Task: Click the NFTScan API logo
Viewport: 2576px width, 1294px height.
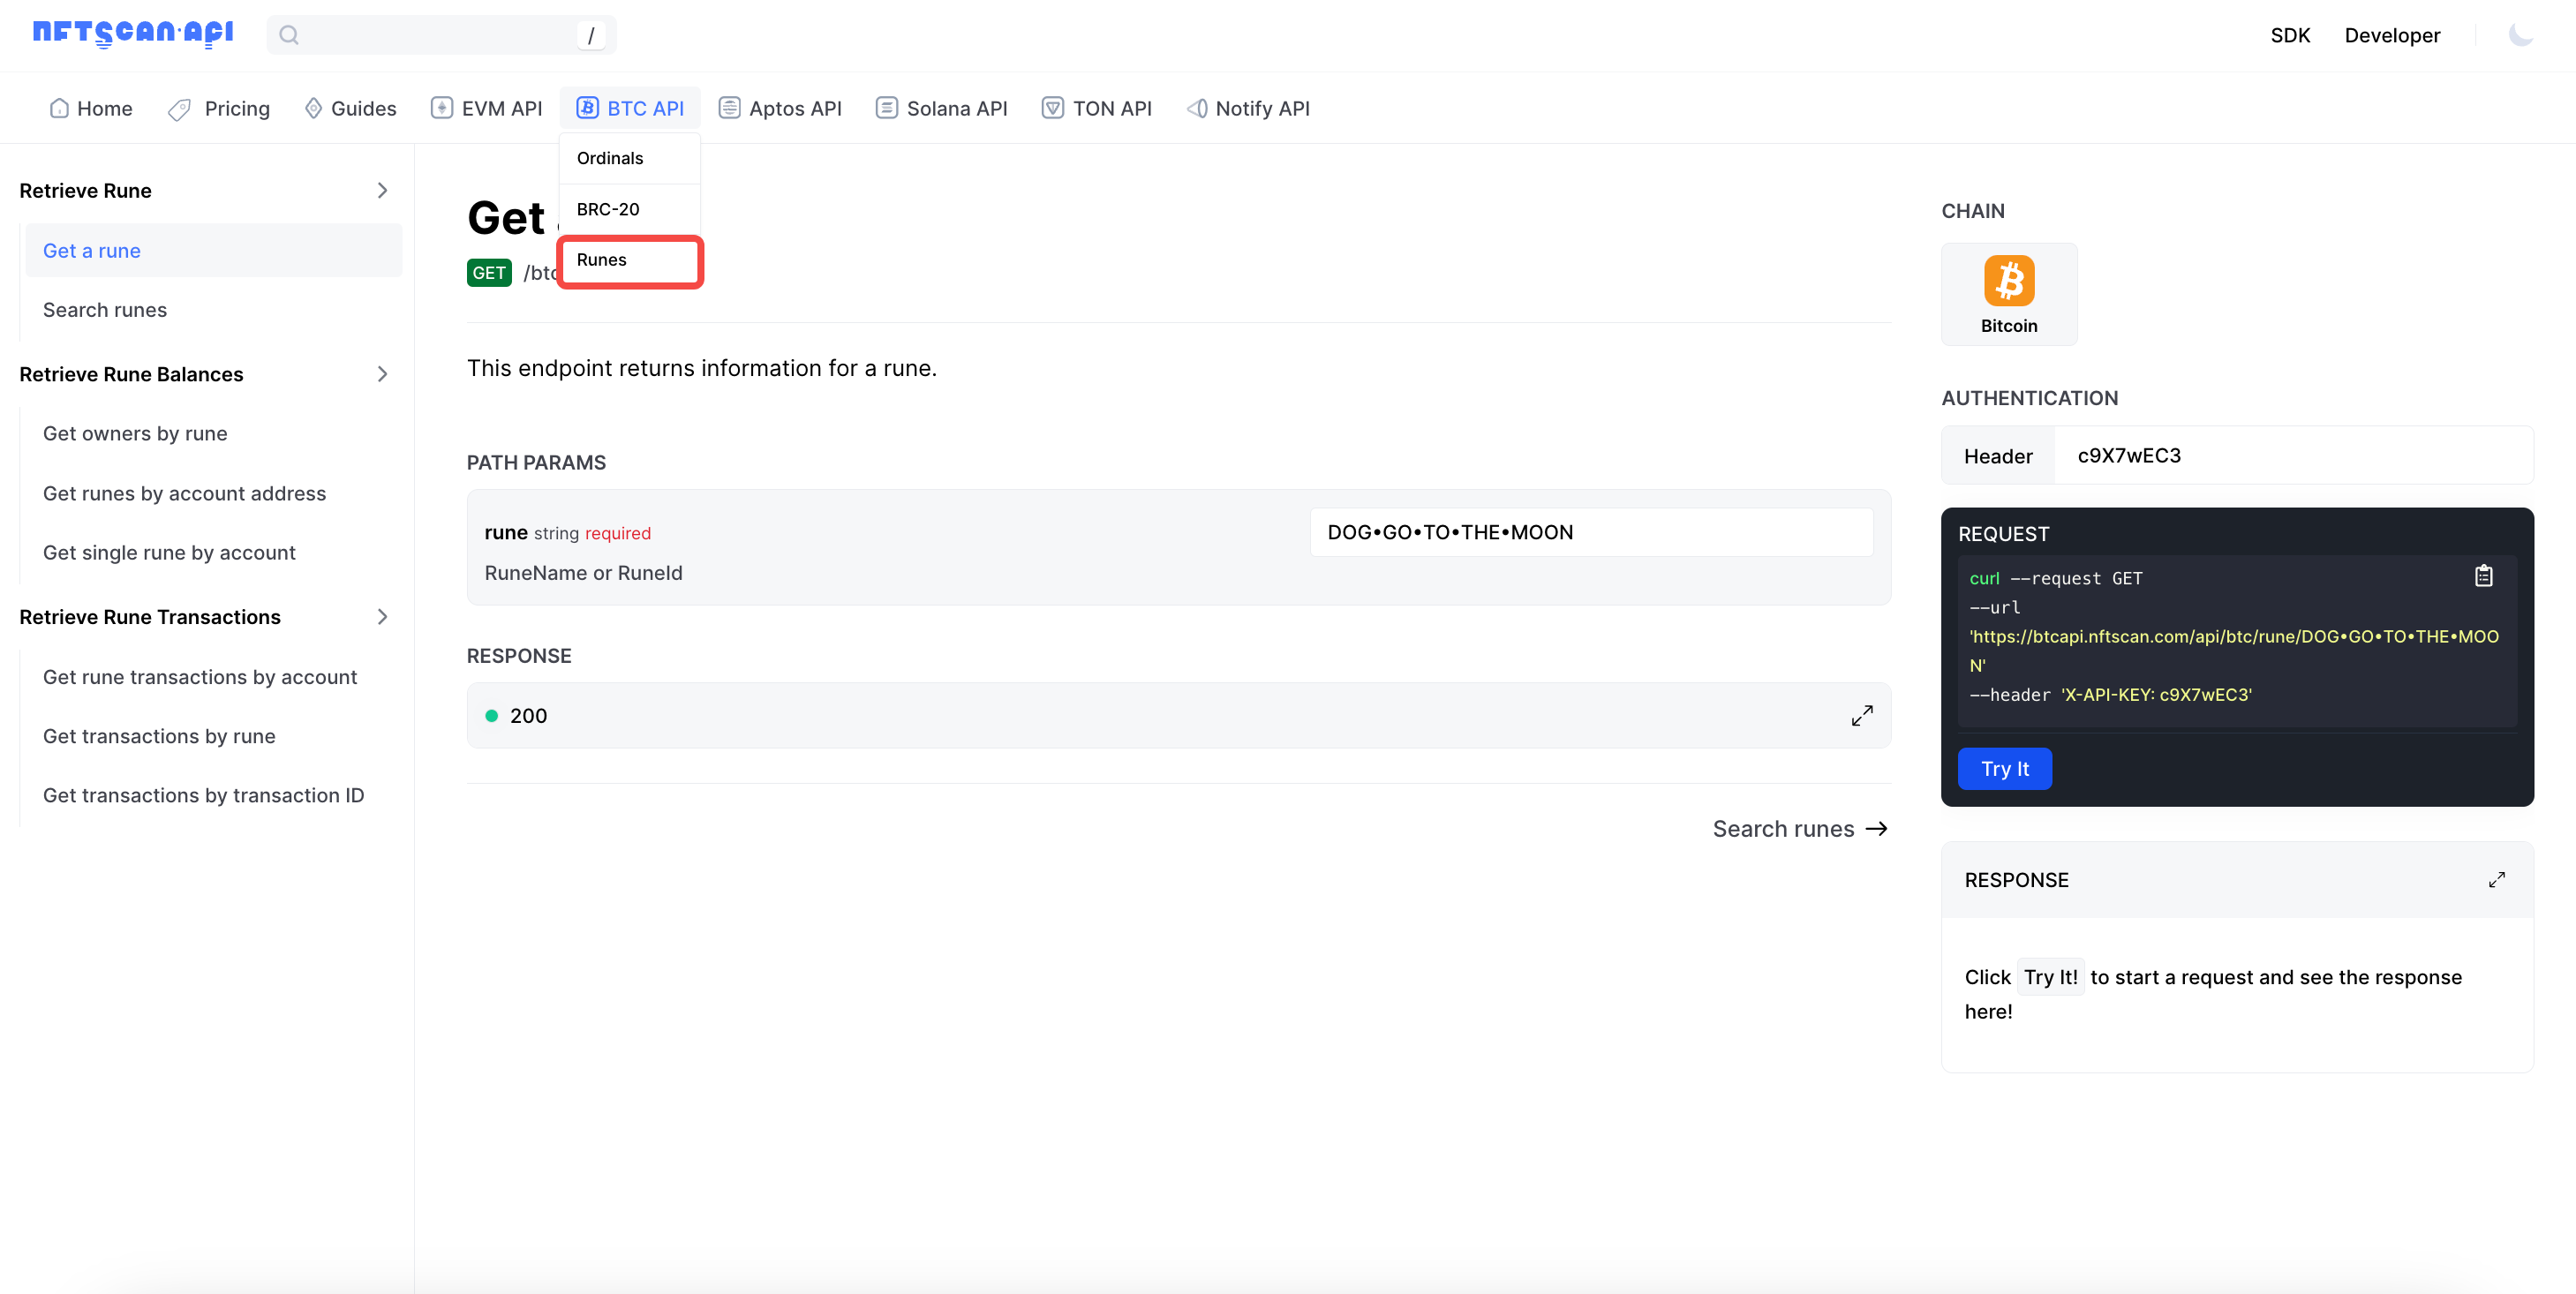Action: (x=133, y=34)
